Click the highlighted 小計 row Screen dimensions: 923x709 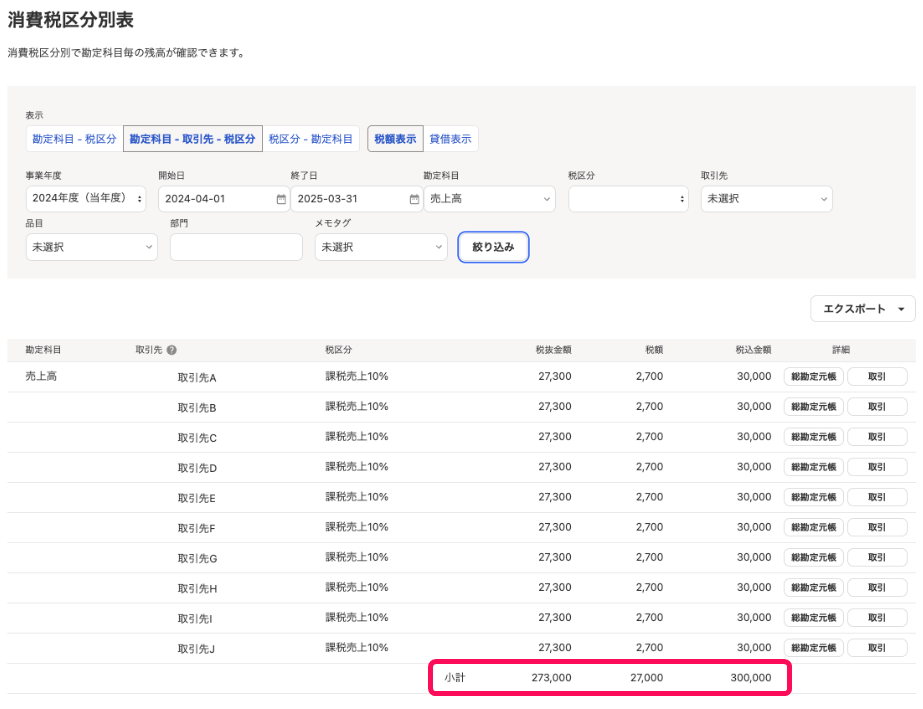tap(610, 677)
